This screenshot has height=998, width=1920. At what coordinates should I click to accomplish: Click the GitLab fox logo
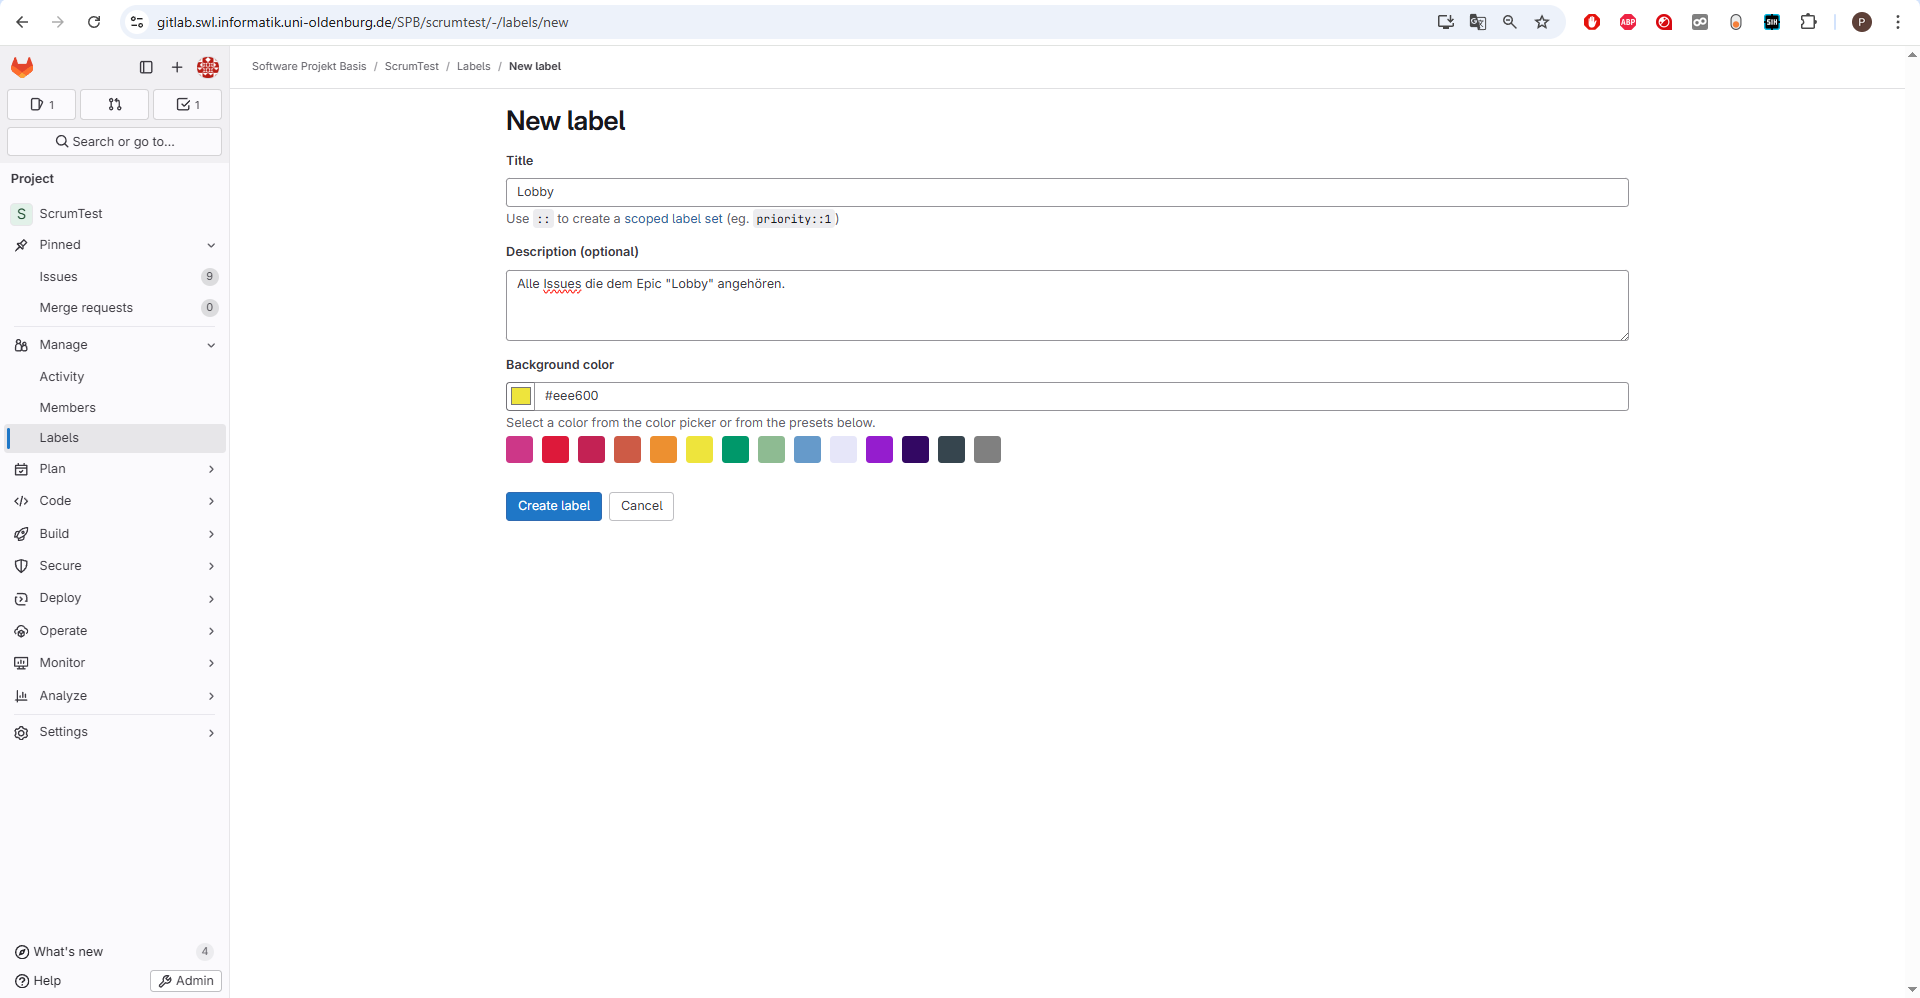[22, 67]
